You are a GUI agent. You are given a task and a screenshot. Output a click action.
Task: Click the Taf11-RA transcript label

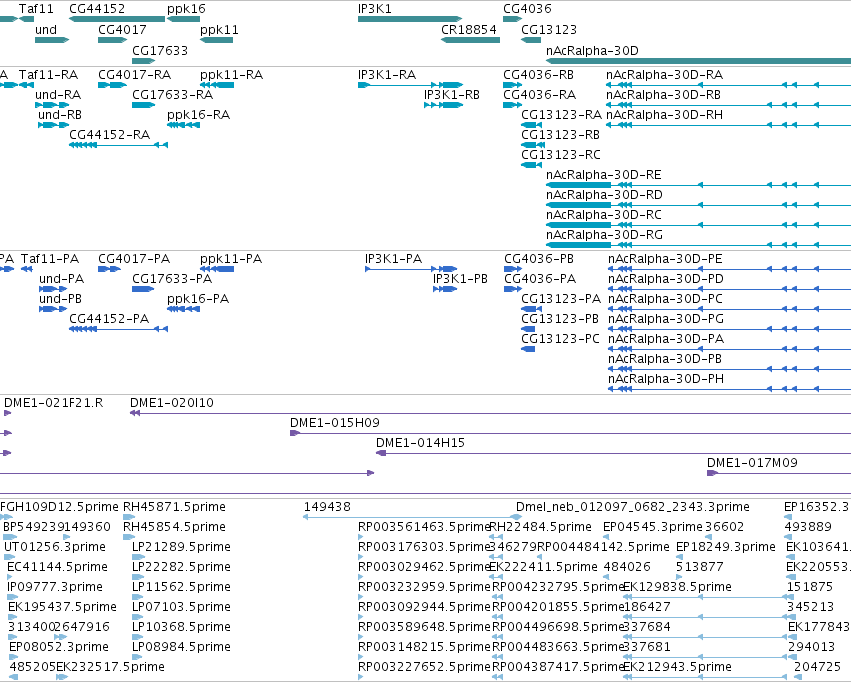[48, 75]
